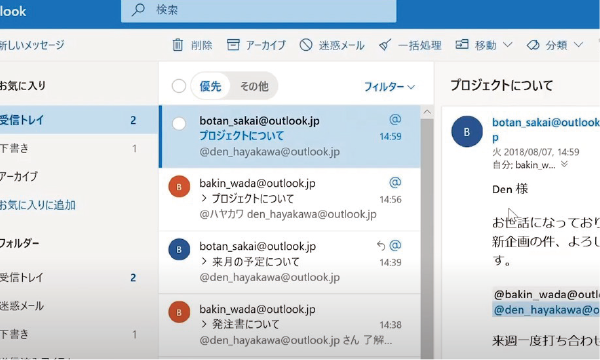Viewport: 600px width, 360px height.
Task: Select favorites 受信トレイ folder
Action: 79,120
